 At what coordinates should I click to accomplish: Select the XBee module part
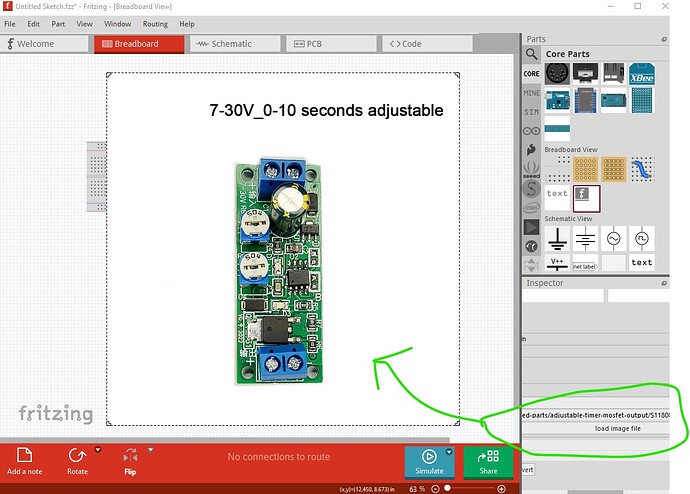pyautogui.click(x=642, y=73)
